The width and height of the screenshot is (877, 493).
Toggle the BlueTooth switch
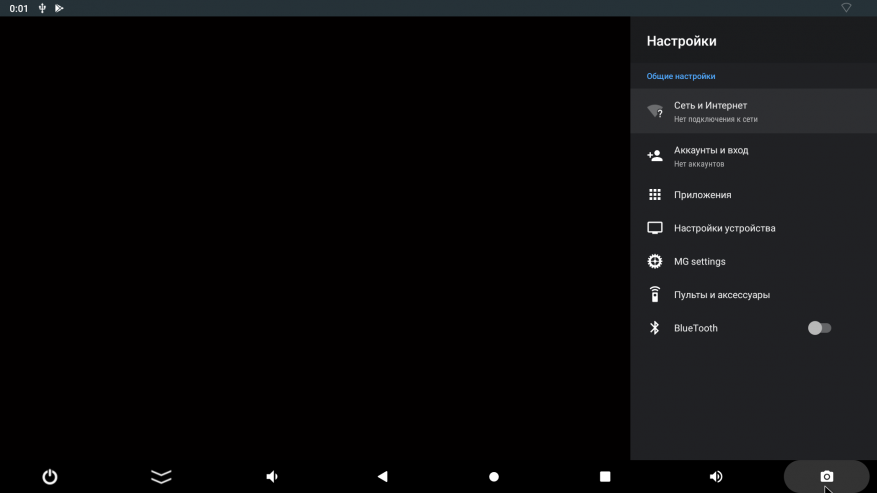[x=819, y=328]
